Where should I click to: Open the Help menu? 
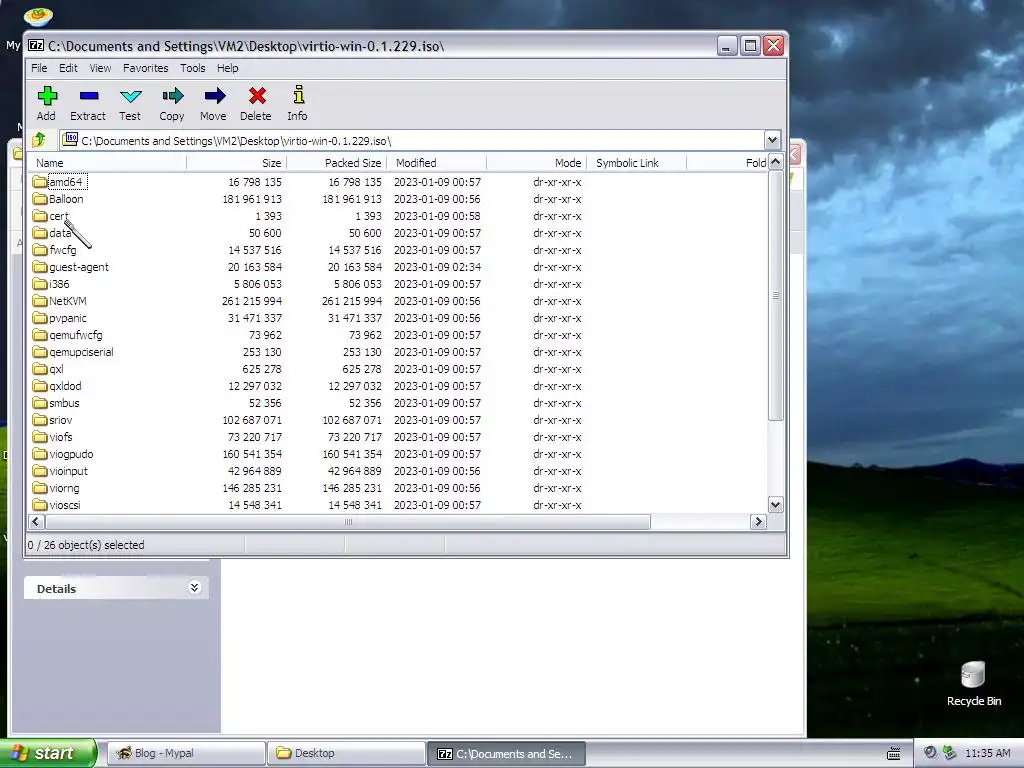coord(227,68)
